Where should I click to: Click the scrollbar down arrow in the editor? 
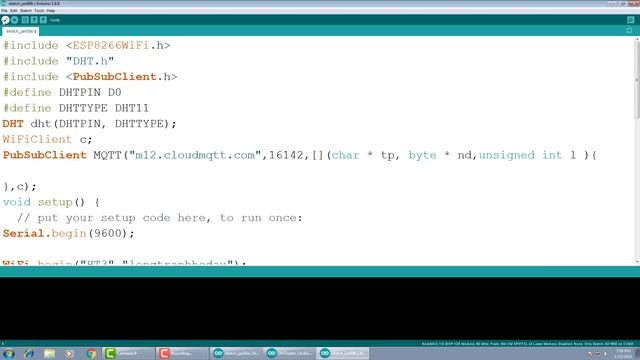click(637, 262)
